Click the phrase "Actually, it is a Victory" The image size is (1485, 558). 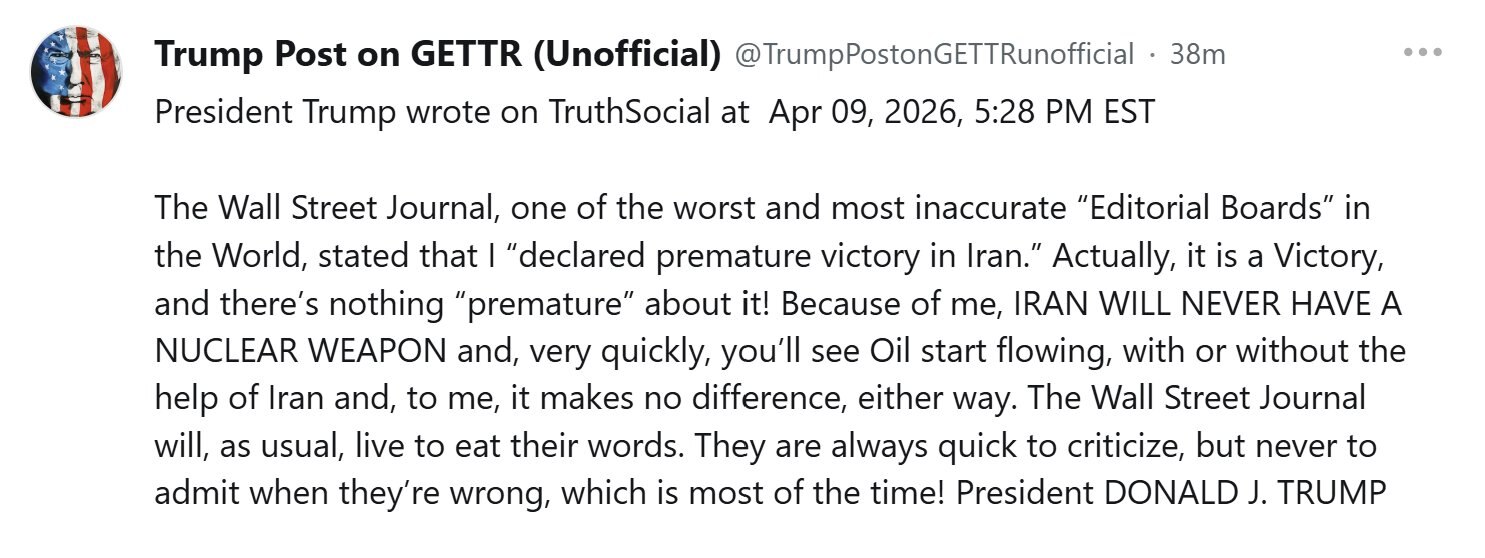1215,255
